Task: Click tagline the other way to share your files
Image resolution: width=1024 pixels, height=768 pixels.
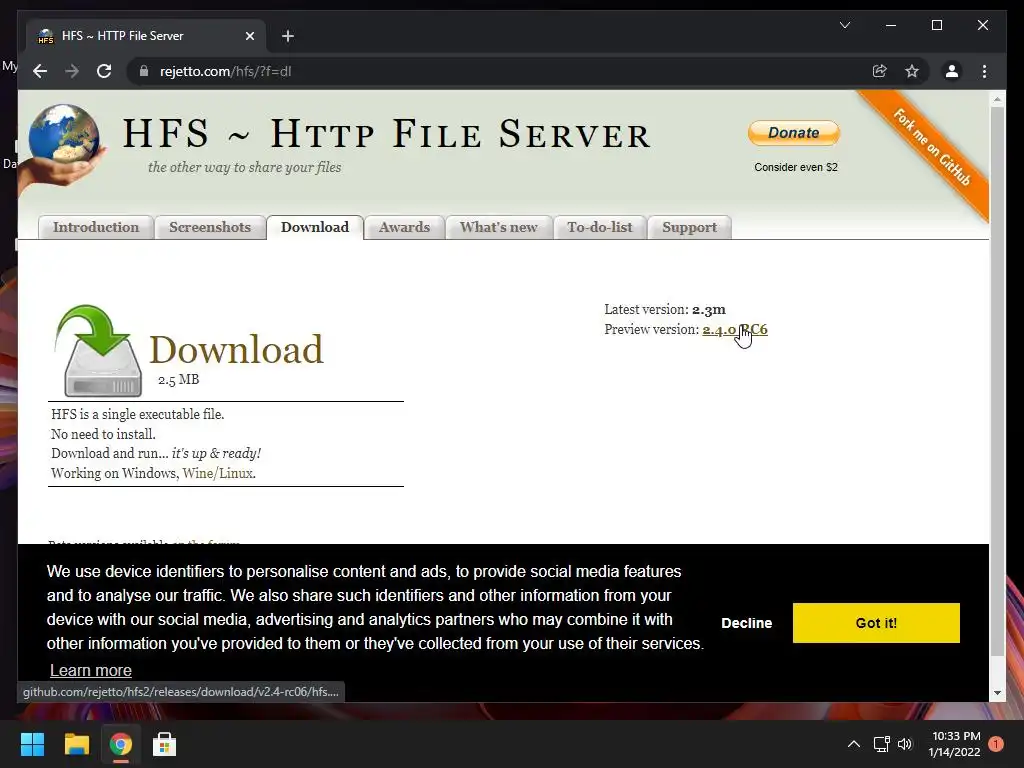Action: click(x=244, y=167)
